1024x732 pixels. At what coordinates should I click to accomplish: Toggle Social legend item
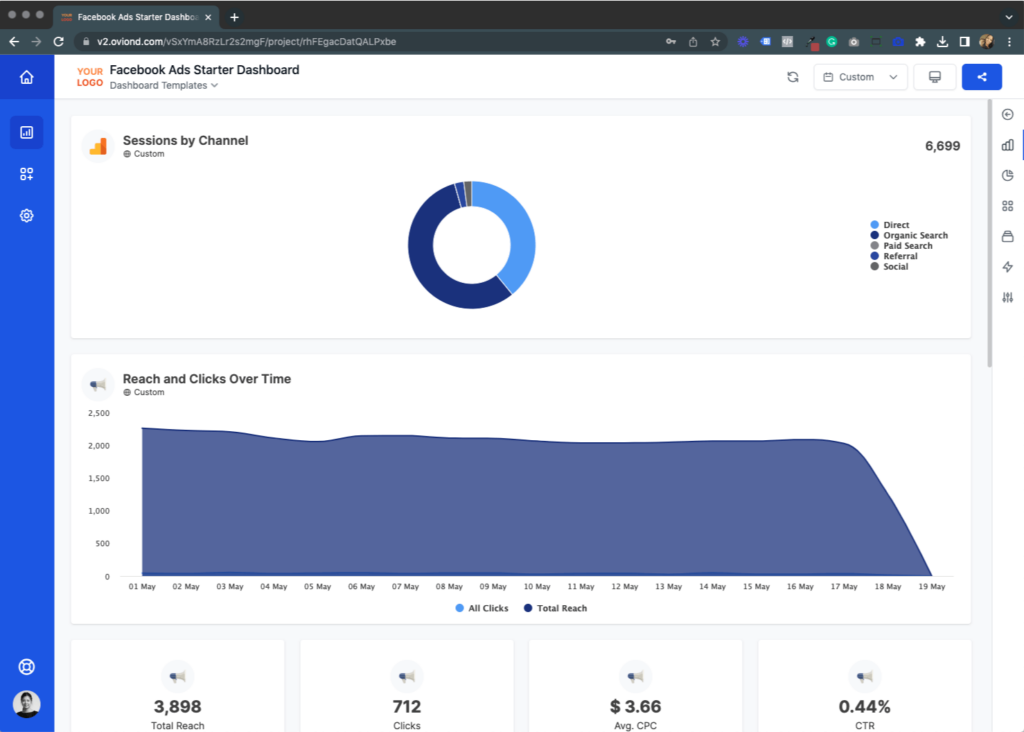tap(889, 266)
